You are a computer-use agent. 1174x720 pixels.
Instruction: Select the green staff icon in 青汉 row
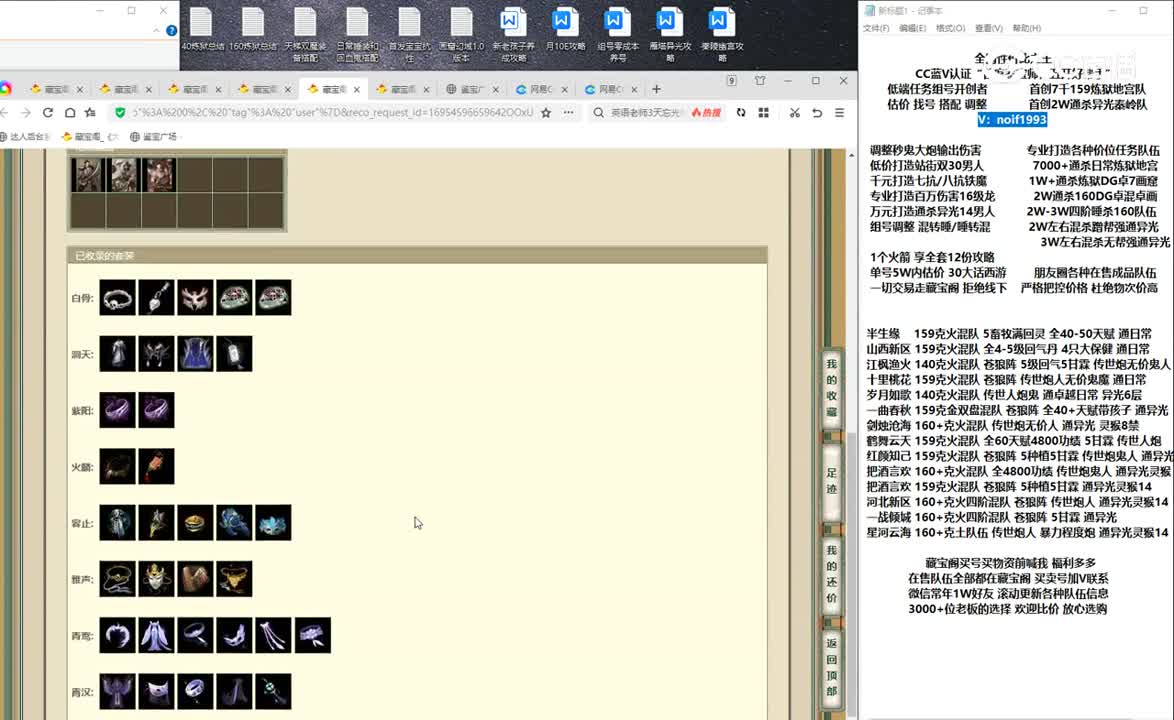pos(273,691)
